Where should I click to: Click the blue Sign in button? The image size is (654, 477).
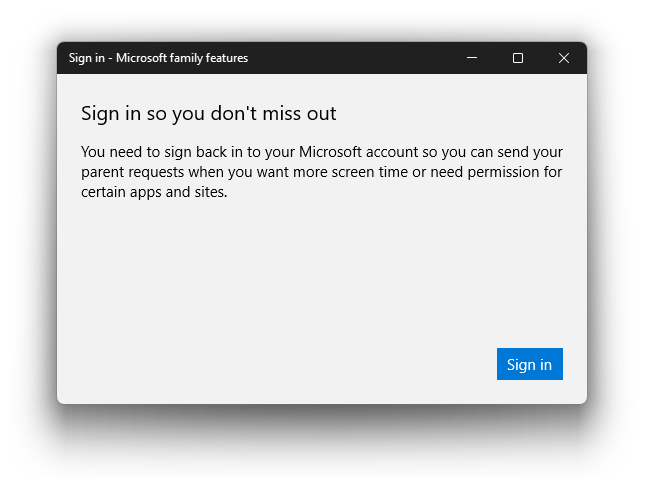coord(529,364)
